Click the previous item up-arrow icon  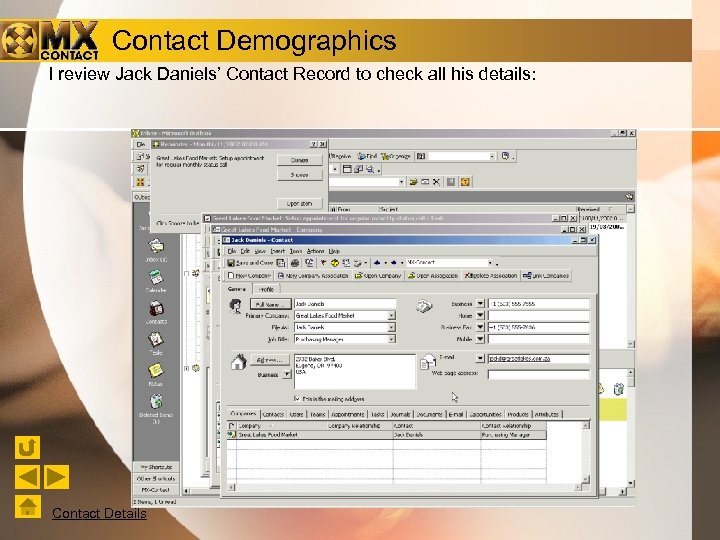coord(377,263)
